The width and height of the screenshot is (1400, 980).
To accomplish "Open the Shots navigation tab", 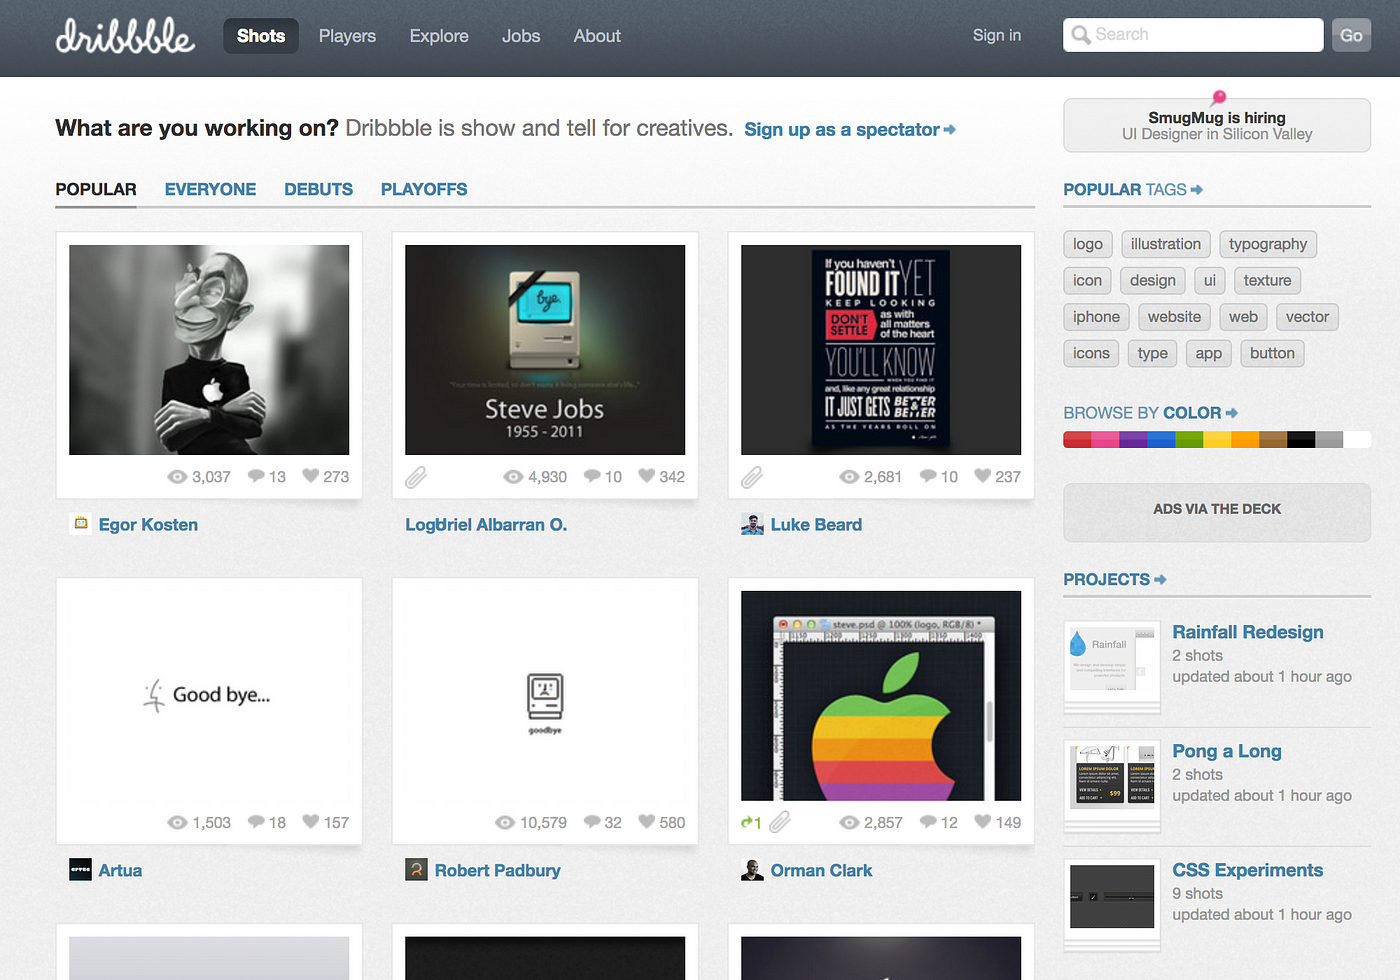I will click(x=261, y=36).
